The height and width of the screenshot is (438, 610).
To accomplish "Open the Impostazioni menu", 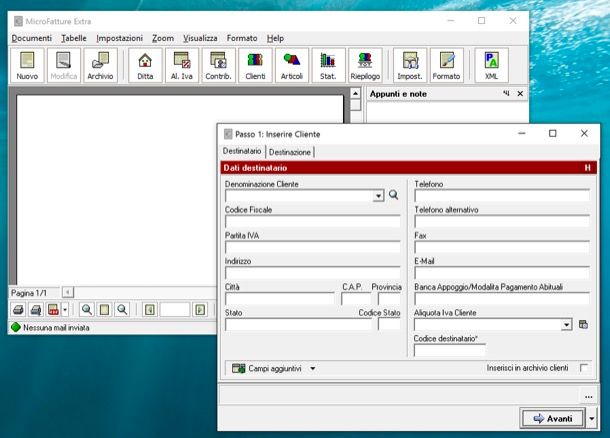I will pyautogui.click(x=119, y=38).
